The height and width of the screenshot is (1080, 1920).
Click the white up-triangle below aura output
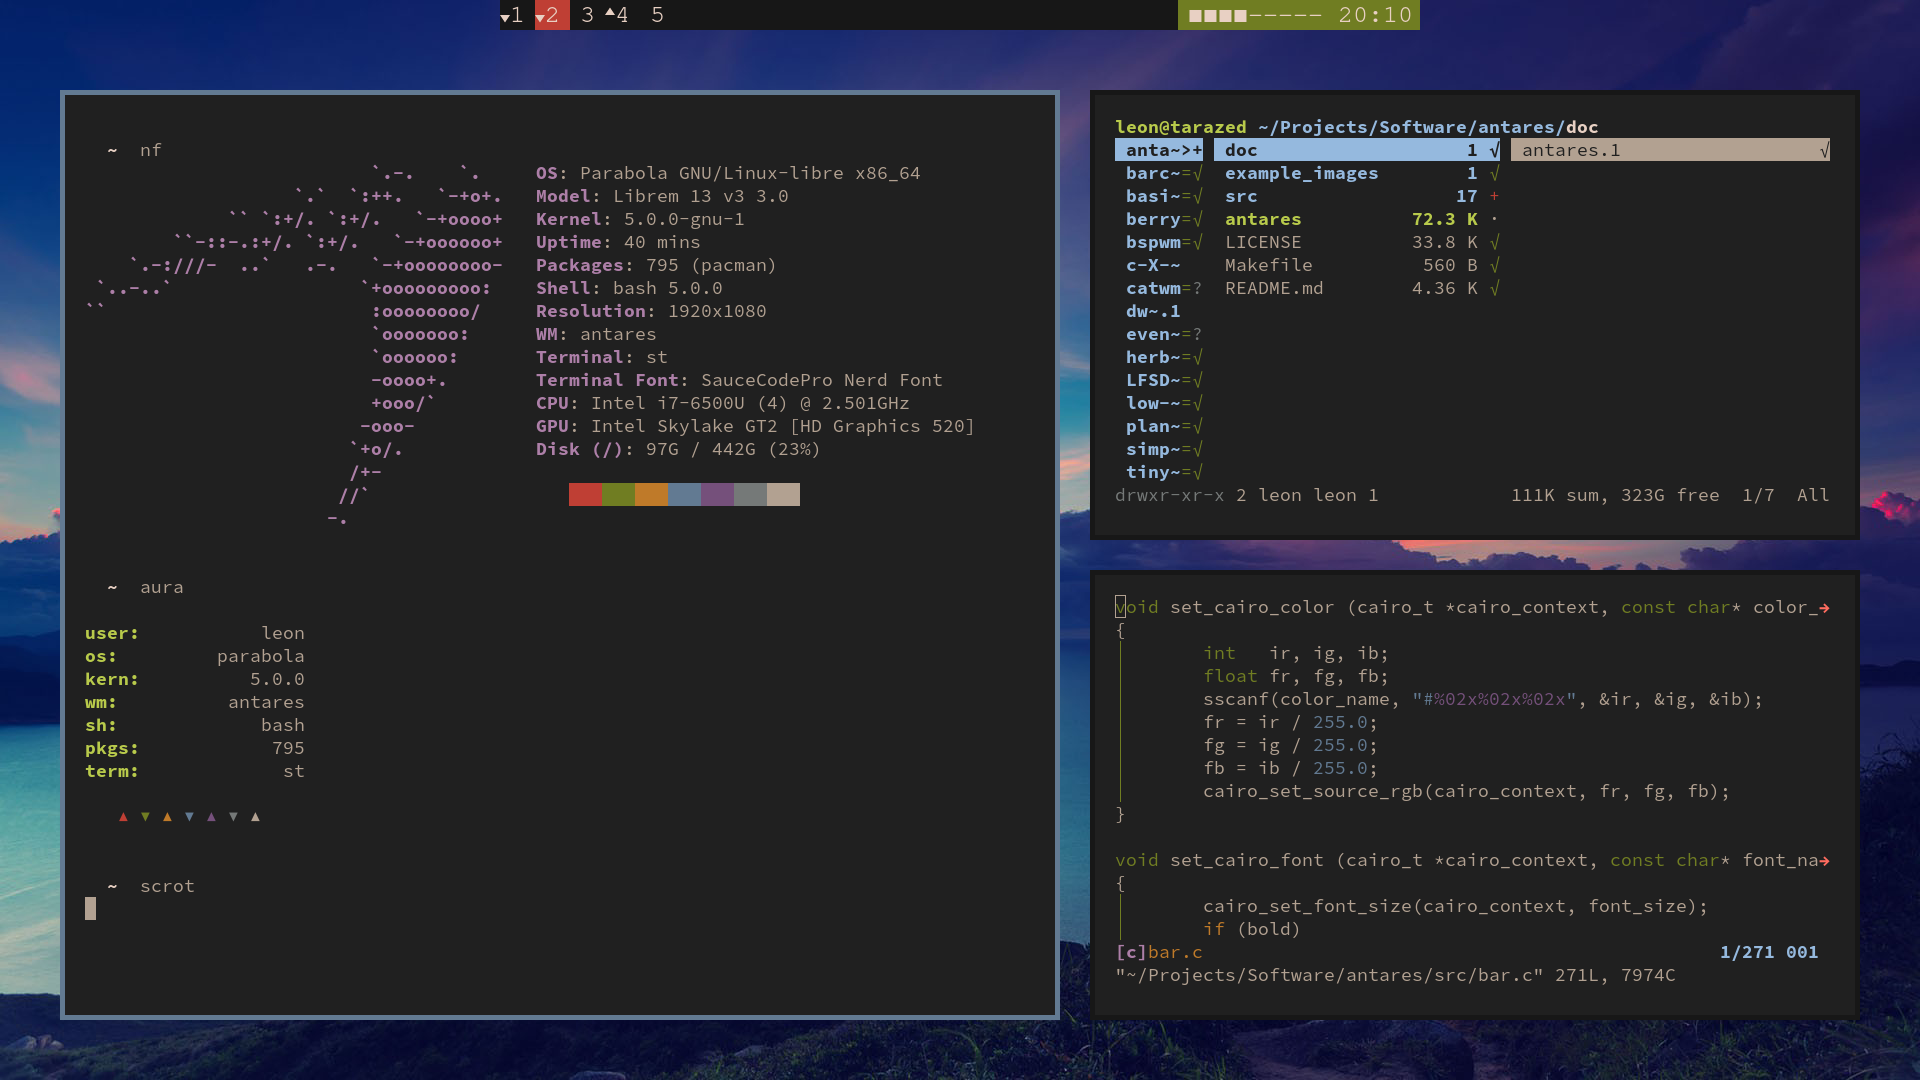(255, 817)
